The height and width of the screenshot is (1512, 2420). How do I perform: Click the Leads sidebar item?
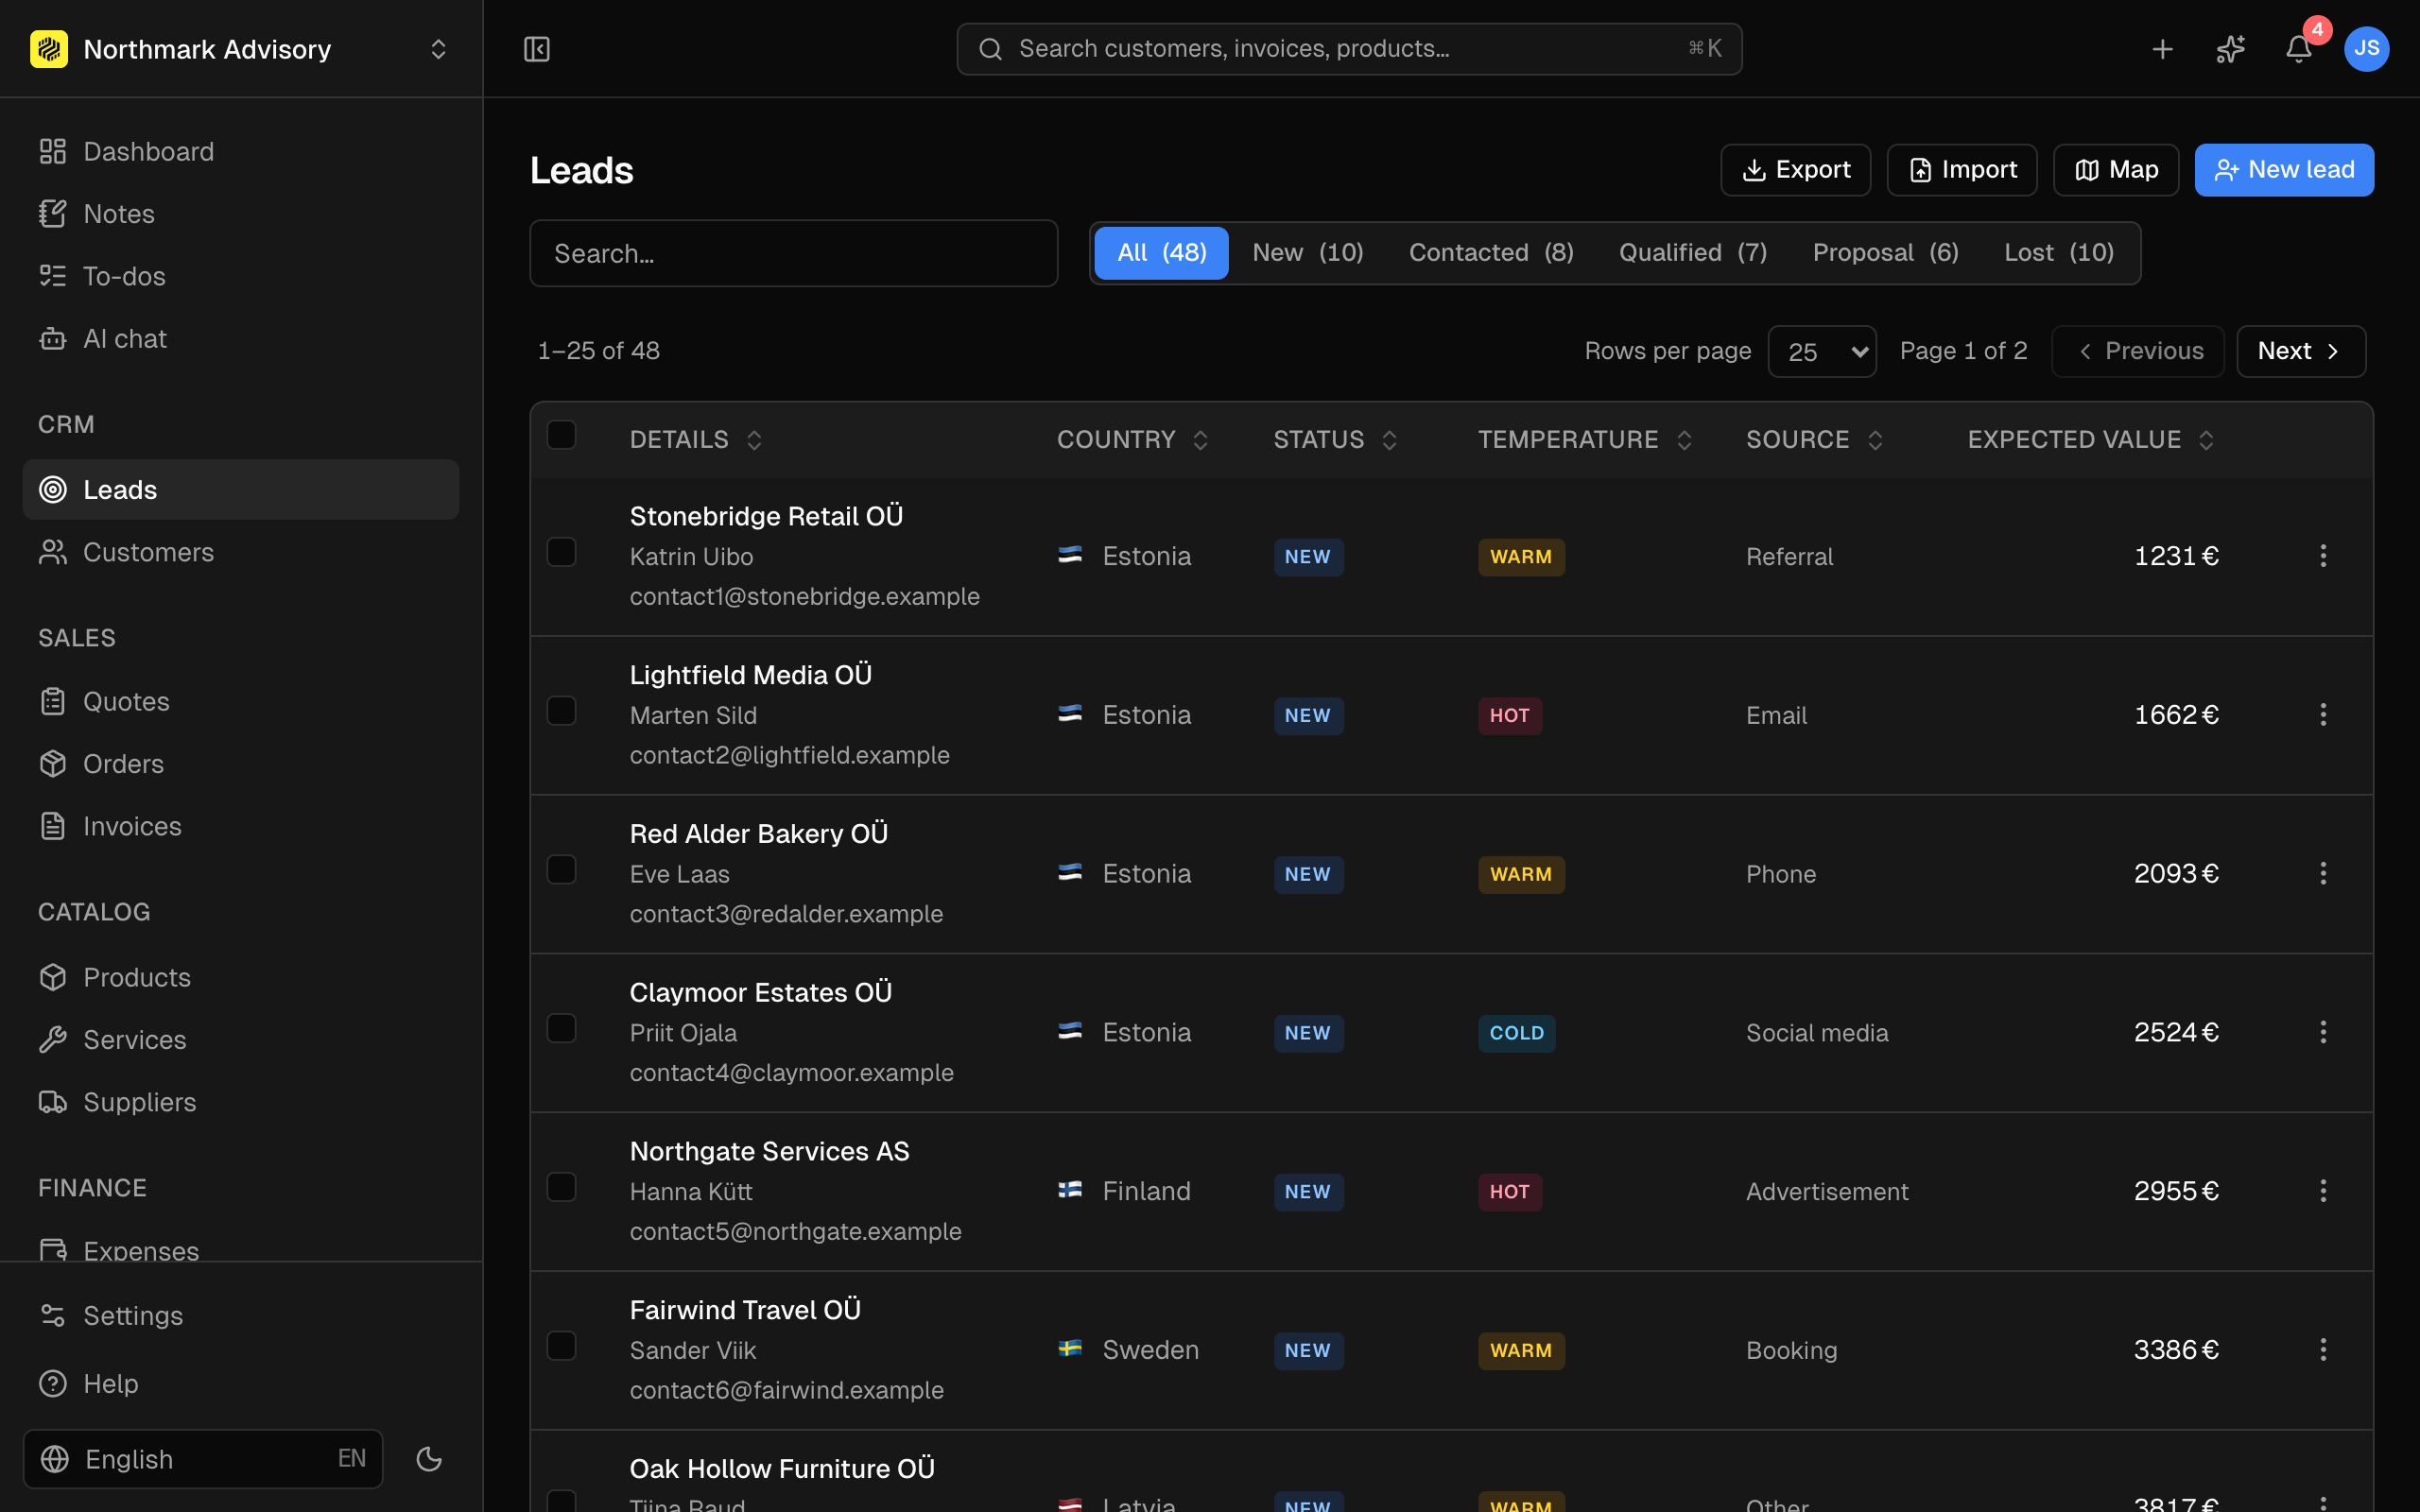coord(240,490)
